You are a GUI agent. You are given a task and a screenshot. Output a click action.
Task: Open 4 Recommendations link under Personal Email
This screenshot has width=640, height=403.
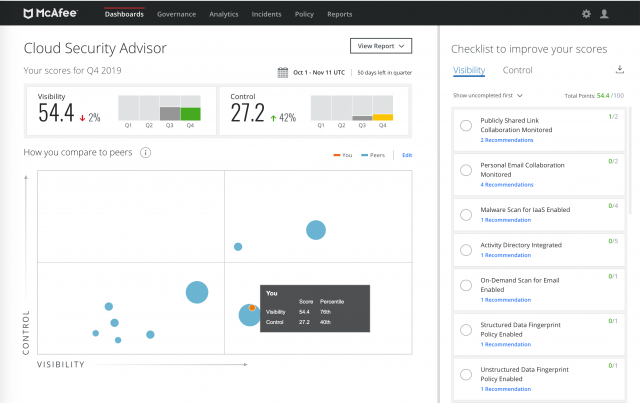point(507,185)
